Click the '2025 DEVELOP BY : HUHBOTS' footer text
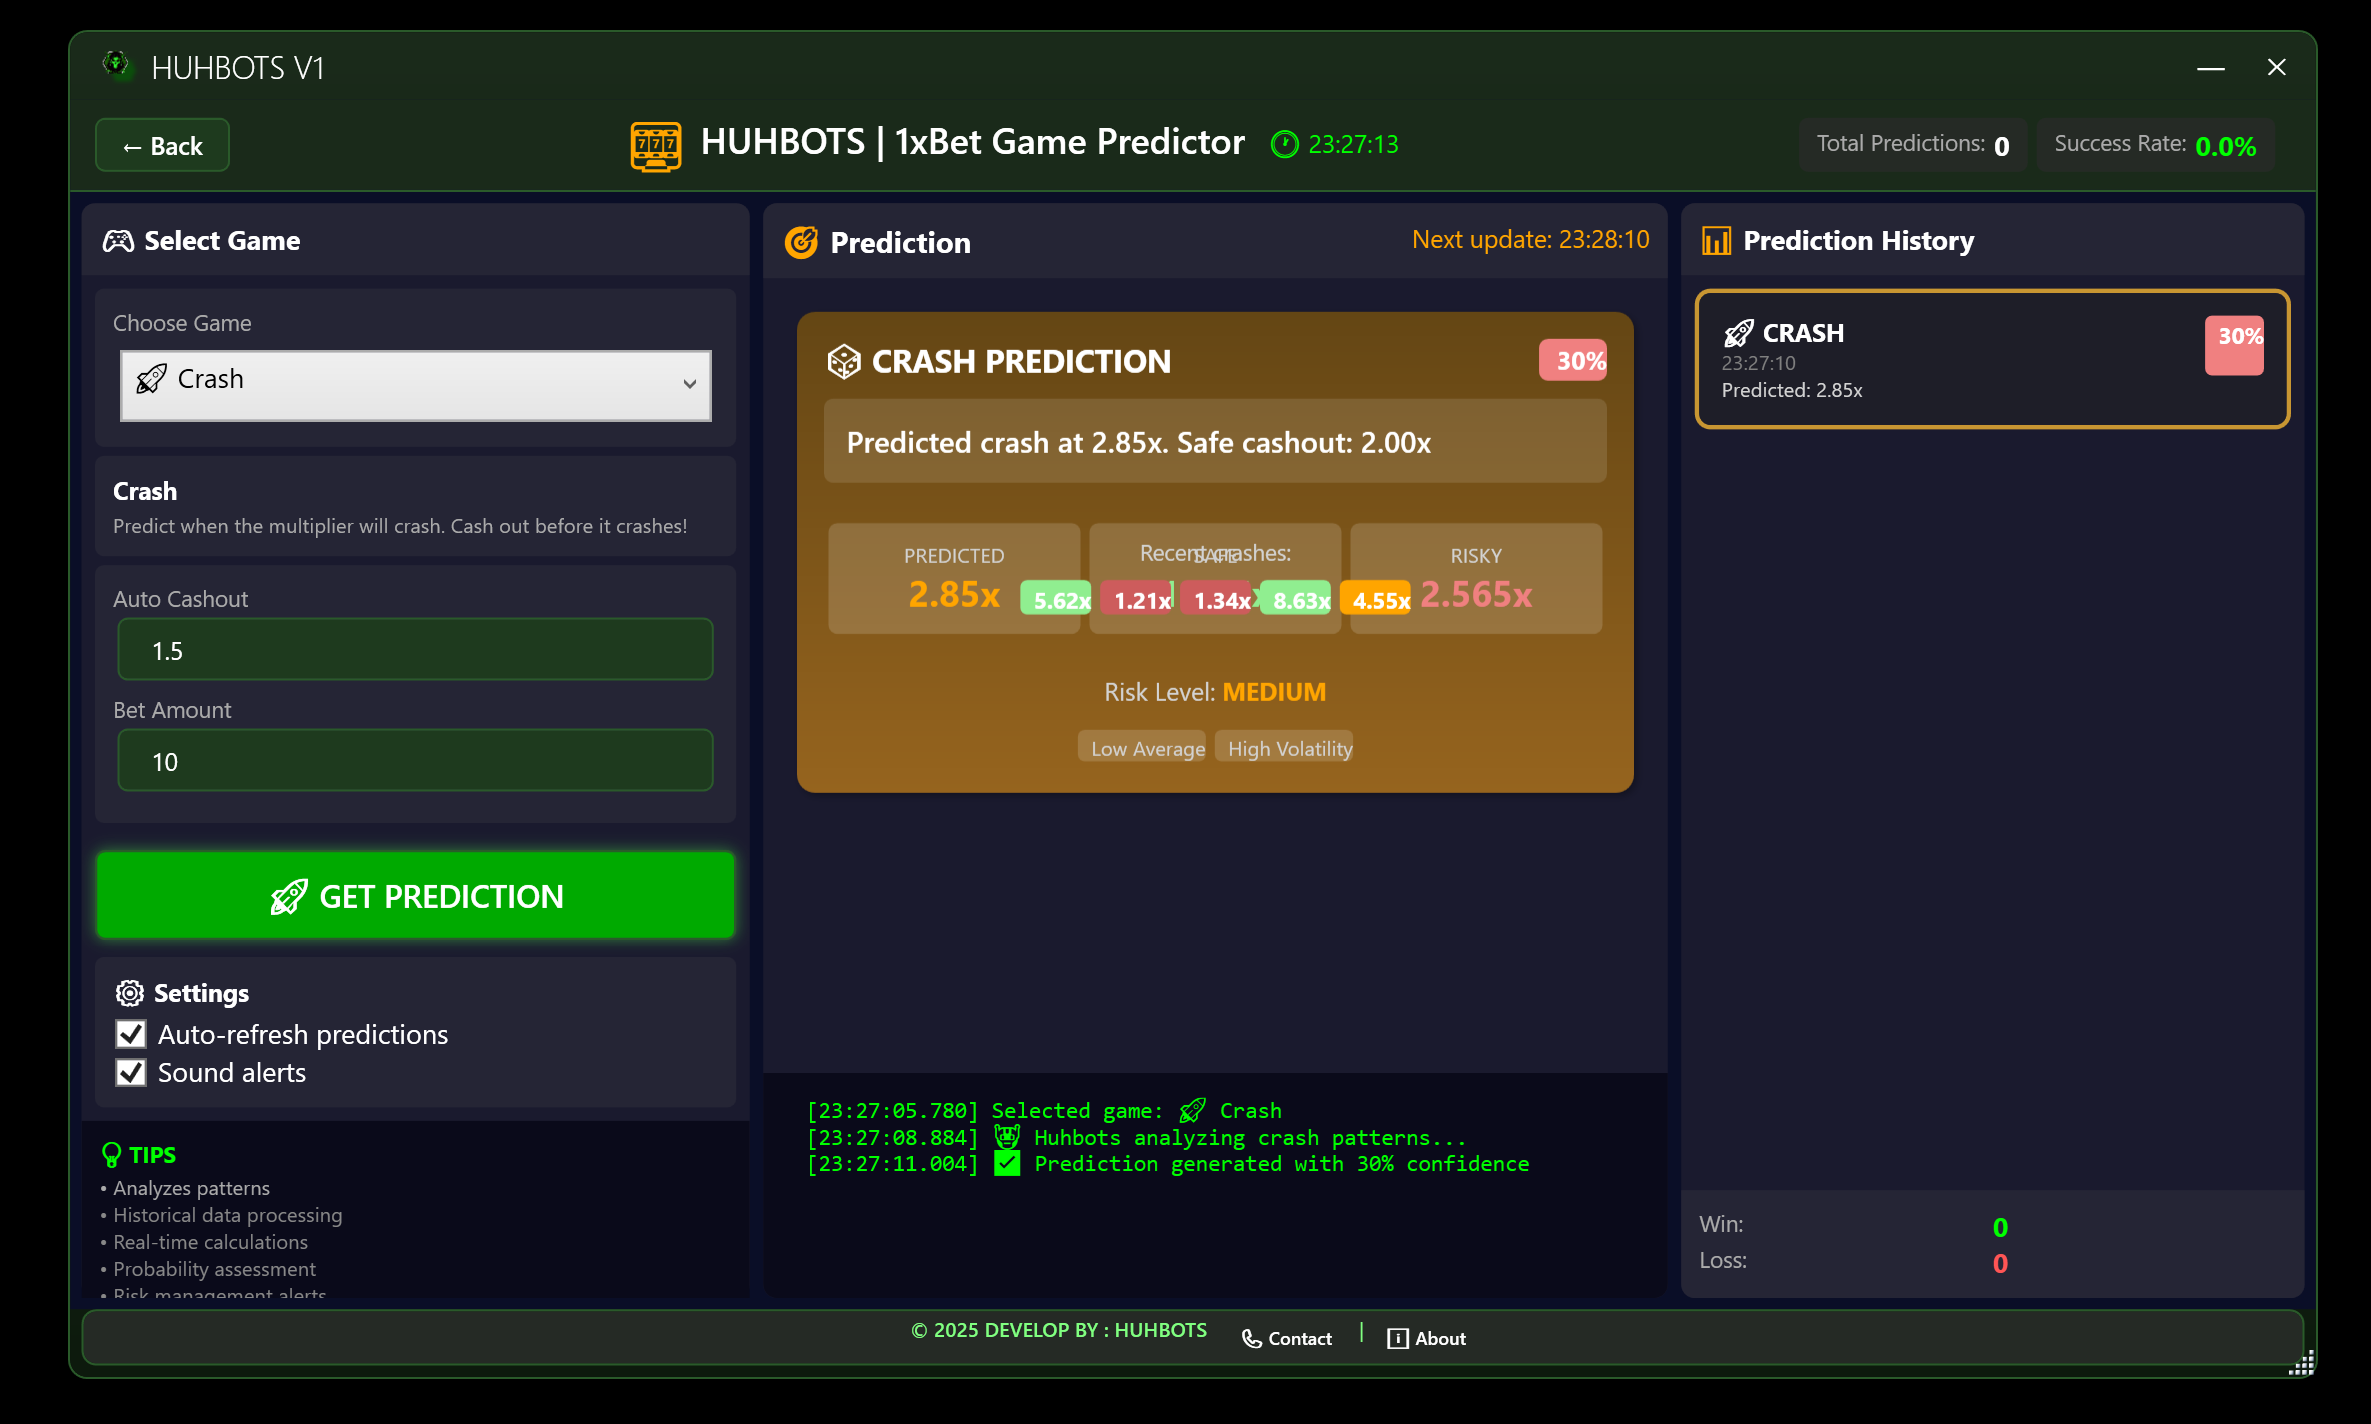The height and width of the screenshot is (1424, 2371). coord(1059,1331)
